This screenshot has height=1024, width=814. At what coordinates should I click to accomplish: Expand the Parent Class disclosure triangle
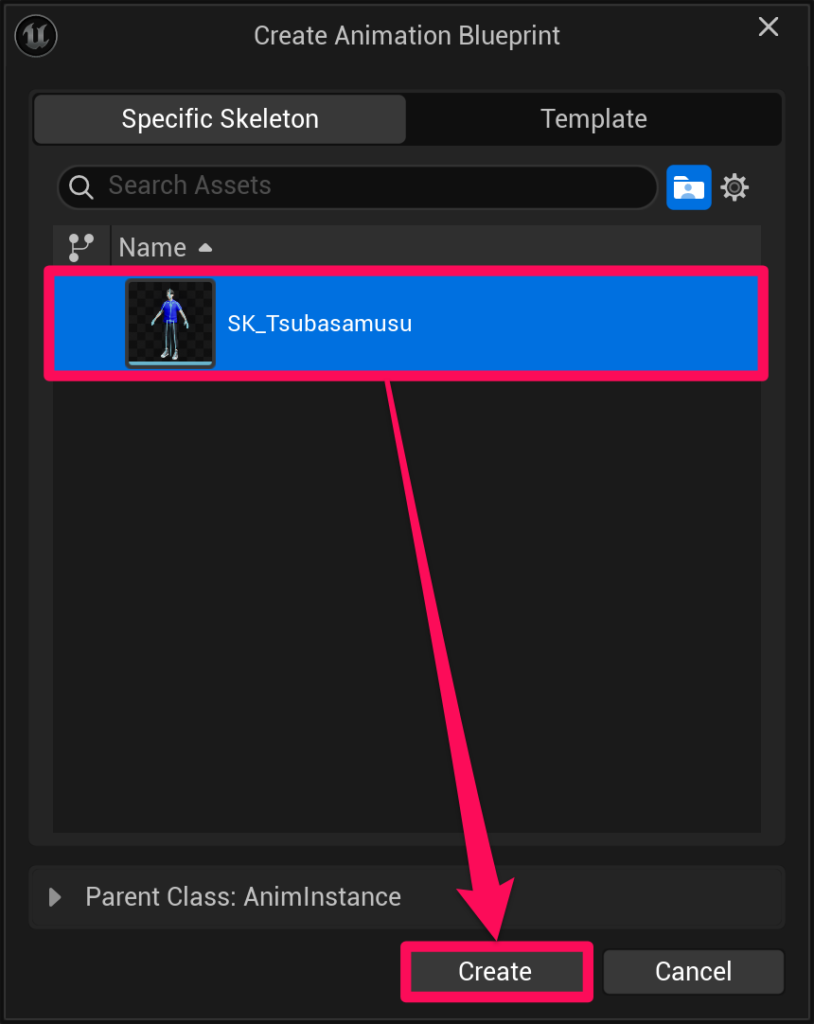(x=56, y=897)
